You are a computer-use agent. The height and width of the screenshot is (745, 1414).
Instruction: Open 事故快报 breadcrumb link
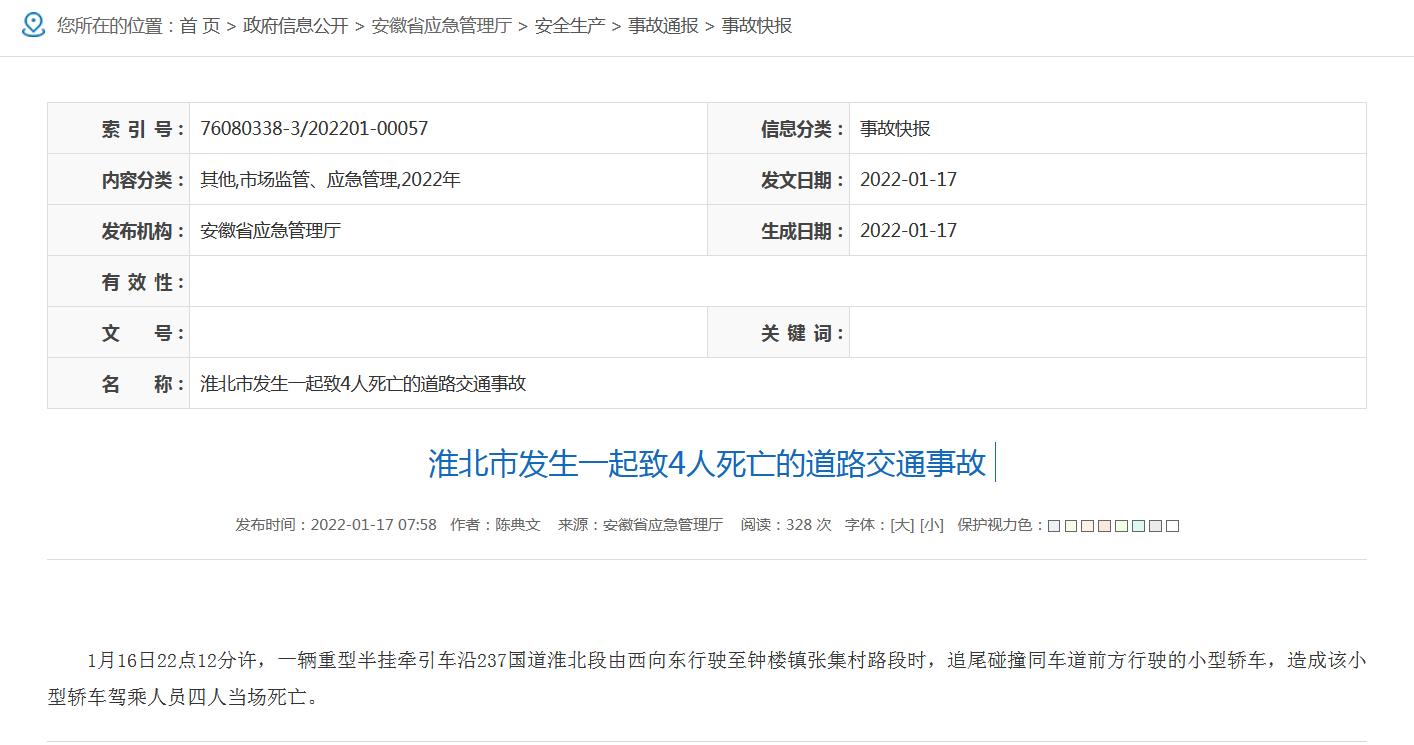coord(757,26)
